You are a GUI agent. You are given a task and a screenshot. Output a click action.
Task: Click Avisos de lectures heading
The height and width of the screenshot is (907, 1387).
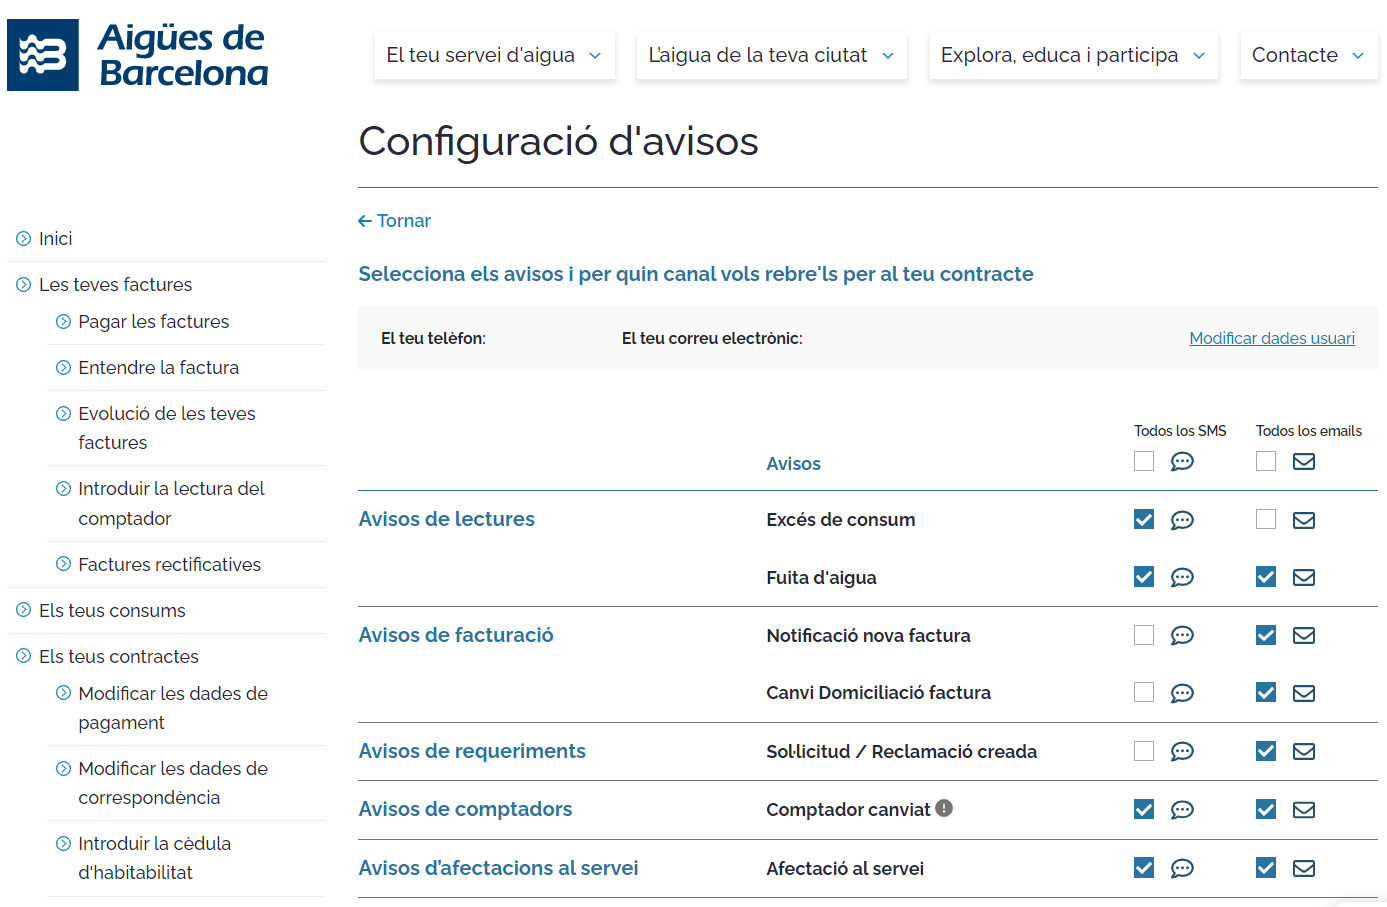click(447, 519)
